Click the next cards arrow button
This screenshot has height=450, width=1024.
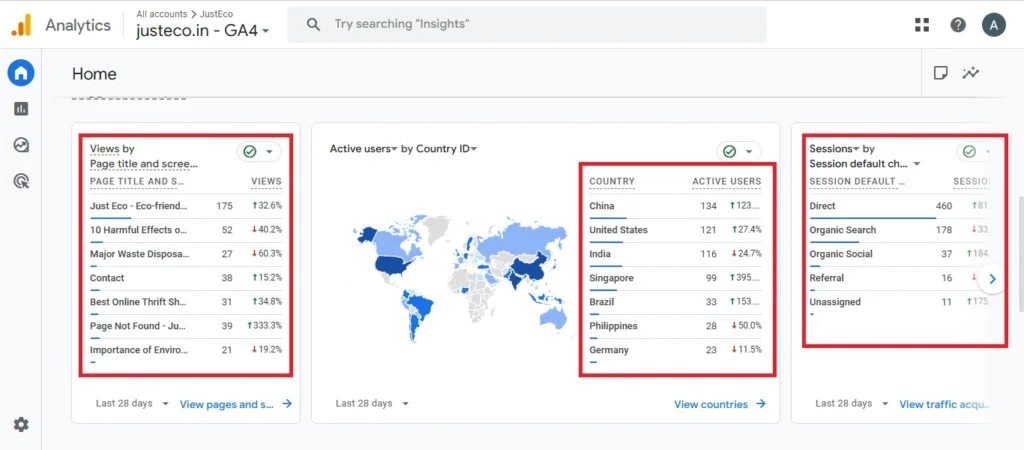[x=993, y=279]
